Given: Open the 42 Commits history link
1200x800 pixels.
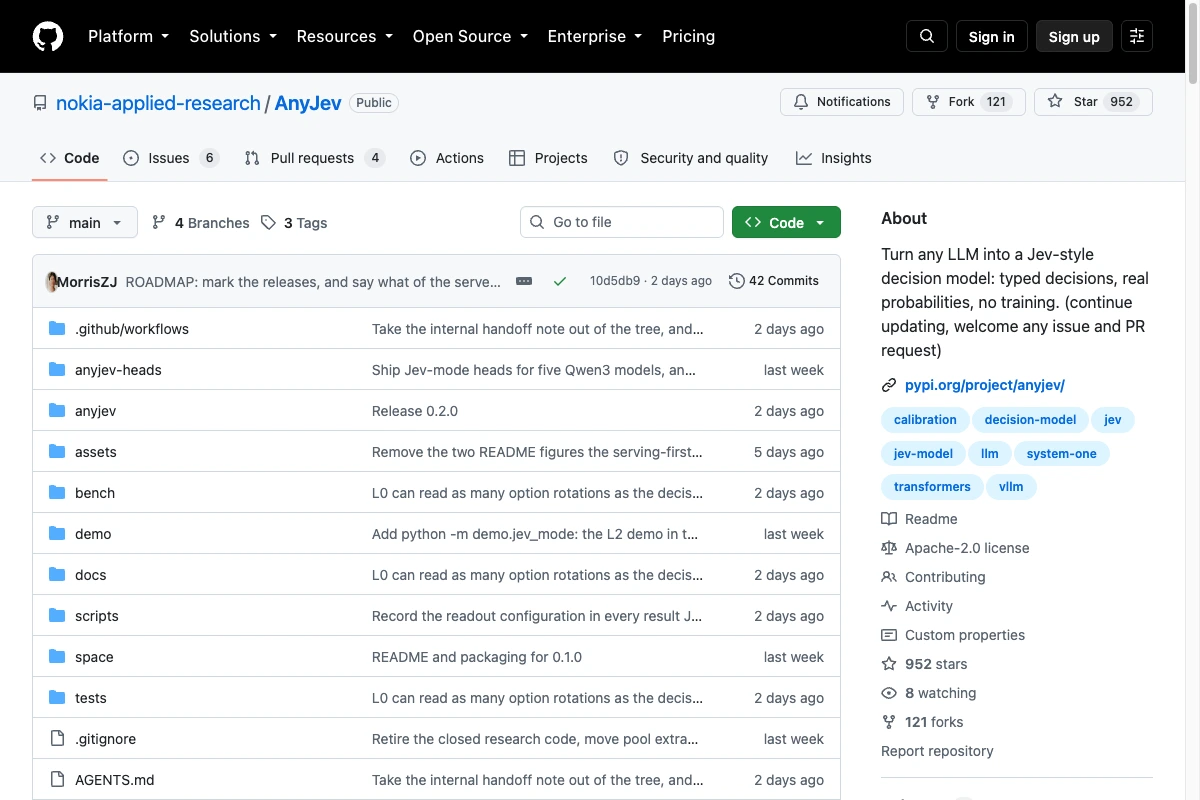Looking at the screenshot, I should [x=774, y=281].
